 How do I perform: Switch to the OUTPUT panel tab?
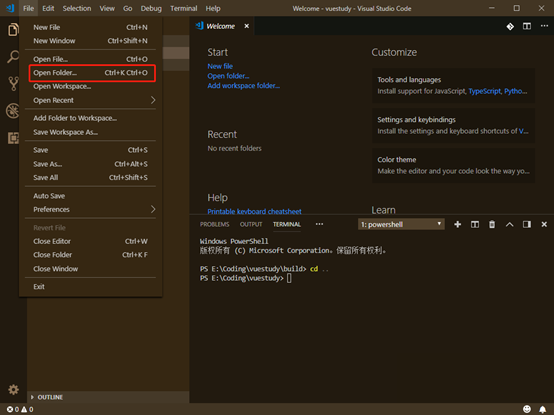pos(251,224)
